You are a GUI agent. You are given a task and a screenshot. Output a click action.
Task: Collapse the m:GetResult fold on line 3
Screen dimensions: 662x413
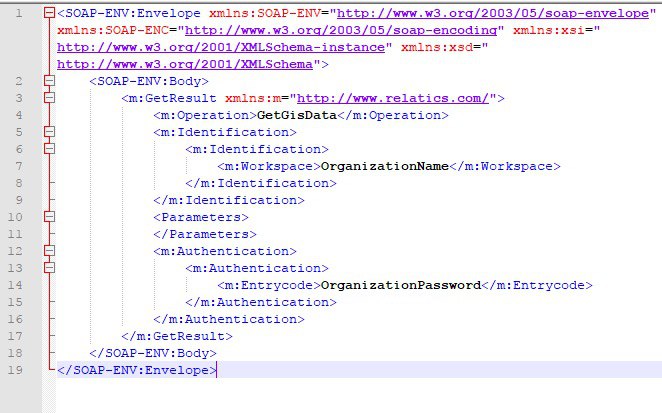[x=49, y=98]
